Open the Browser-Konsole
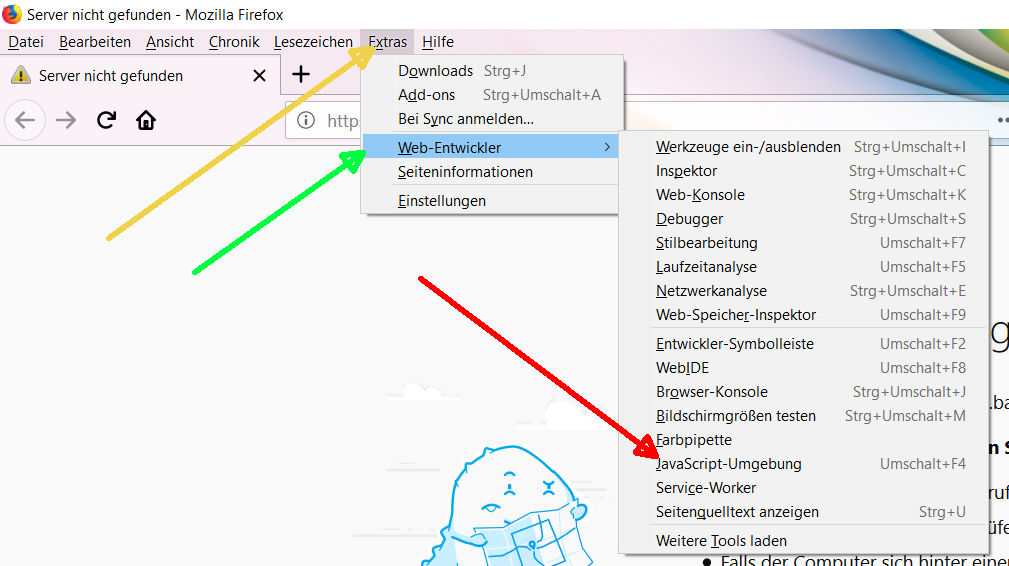This screenshot has width=1009, height=566. pyautogui.click(x=804, y=392)
